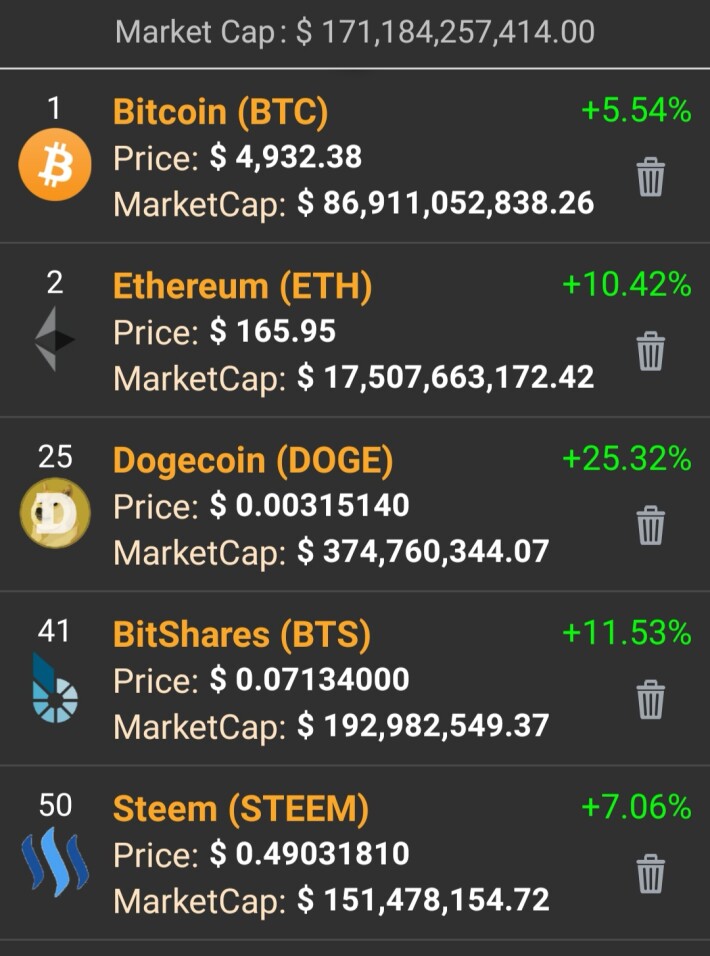The height and width of the screenshot is (956, 710).
Task: Delete Ethereum using its trash icon
Action: coord(650,351)
